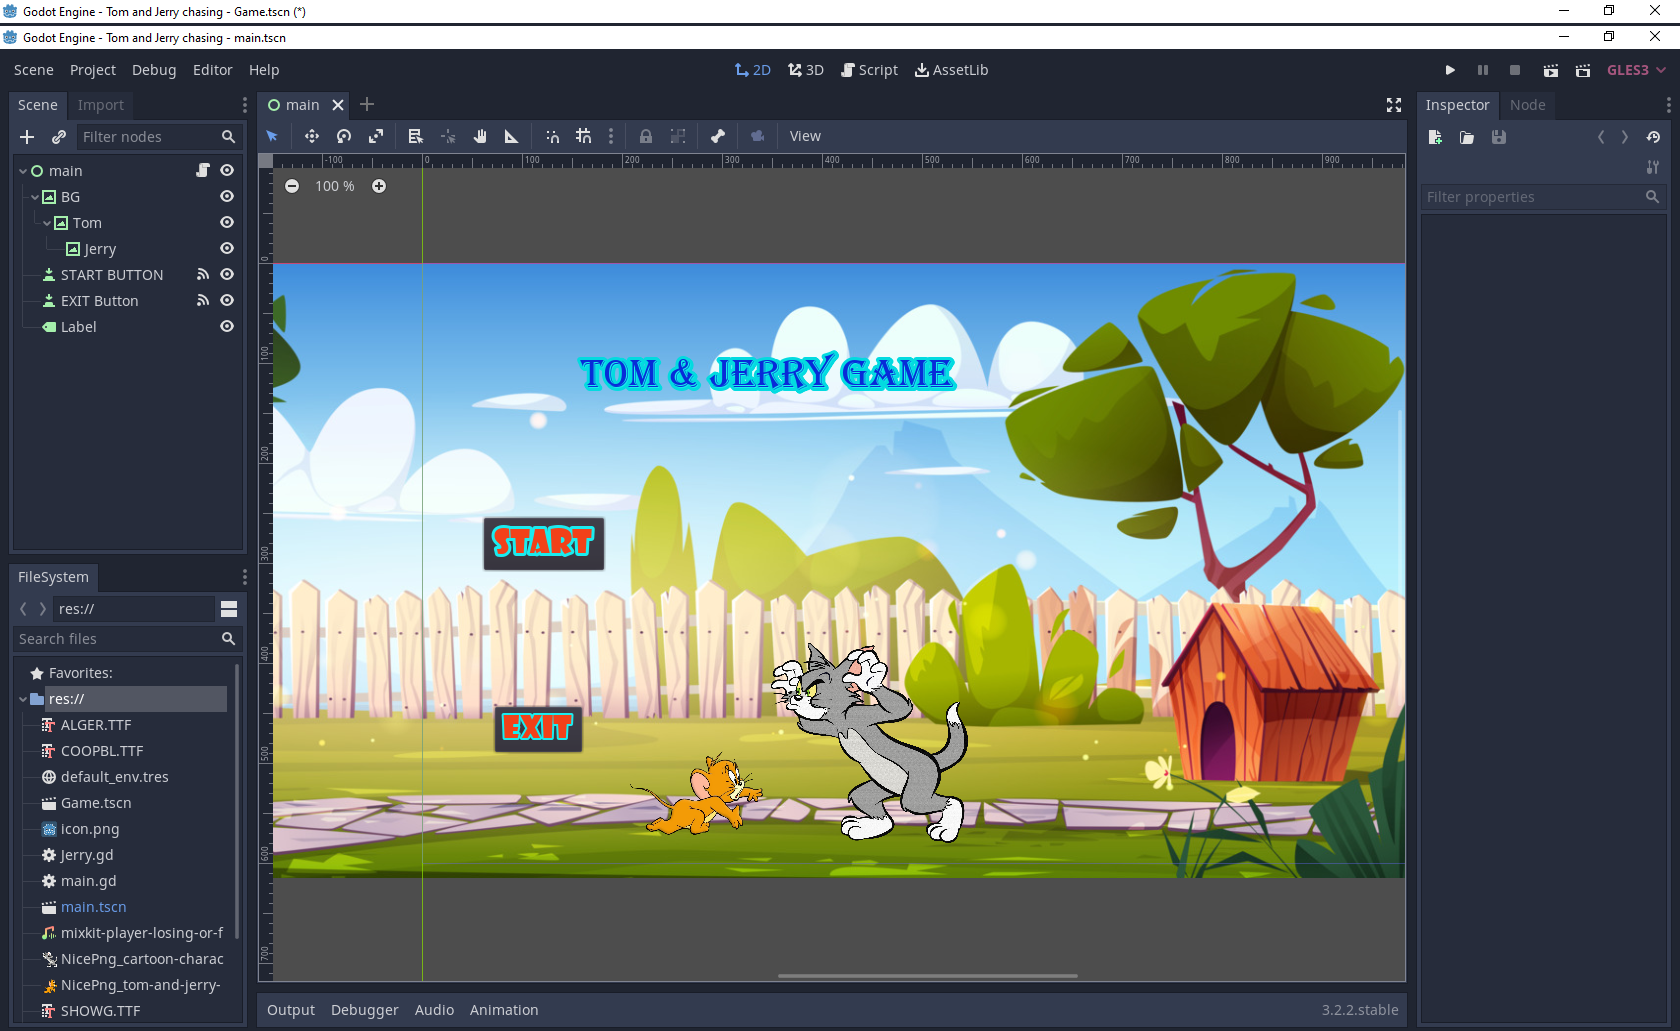
Task: Open the Output bottom panel
Action: pyautogui.click(x=290, y=1010)
